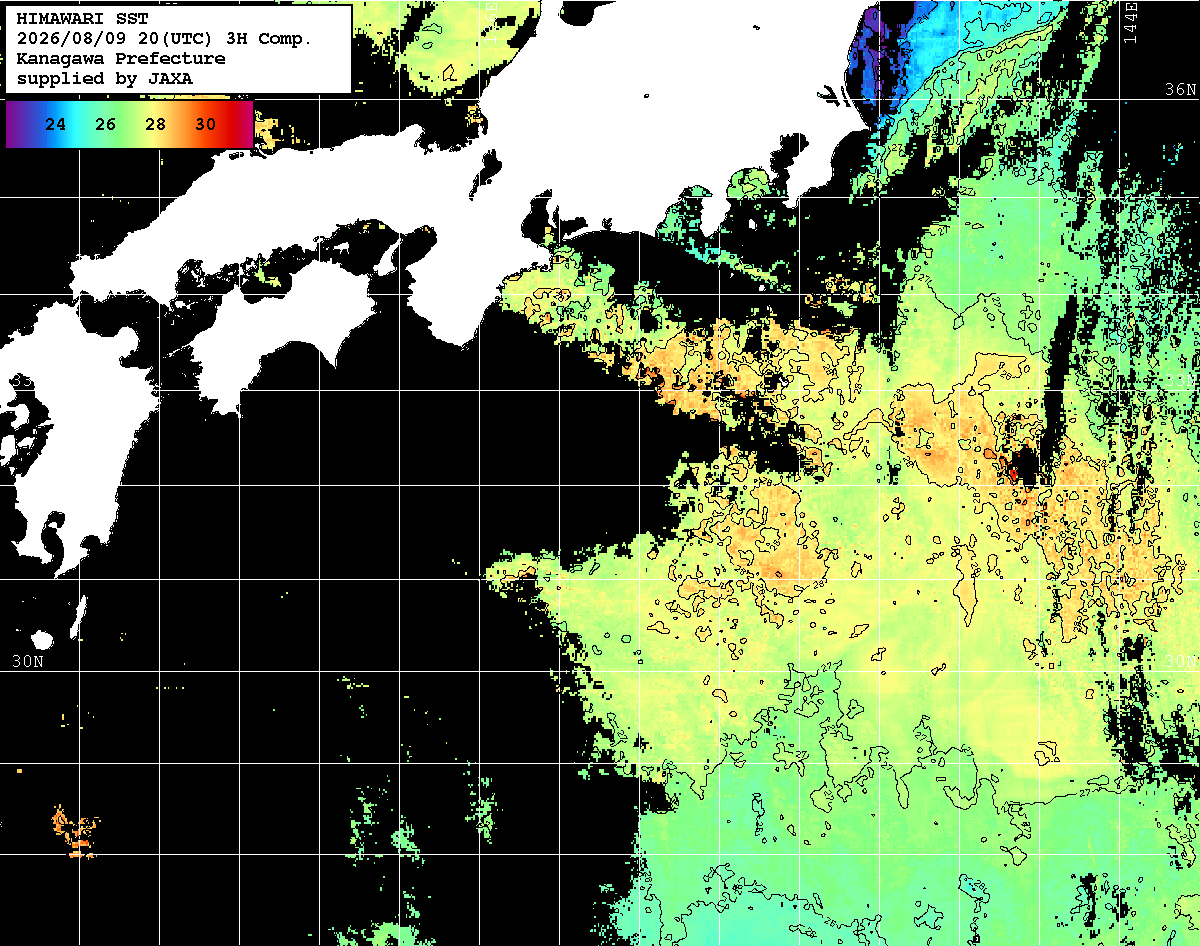Click the HIMAWARI SST title text

point(82,19)
